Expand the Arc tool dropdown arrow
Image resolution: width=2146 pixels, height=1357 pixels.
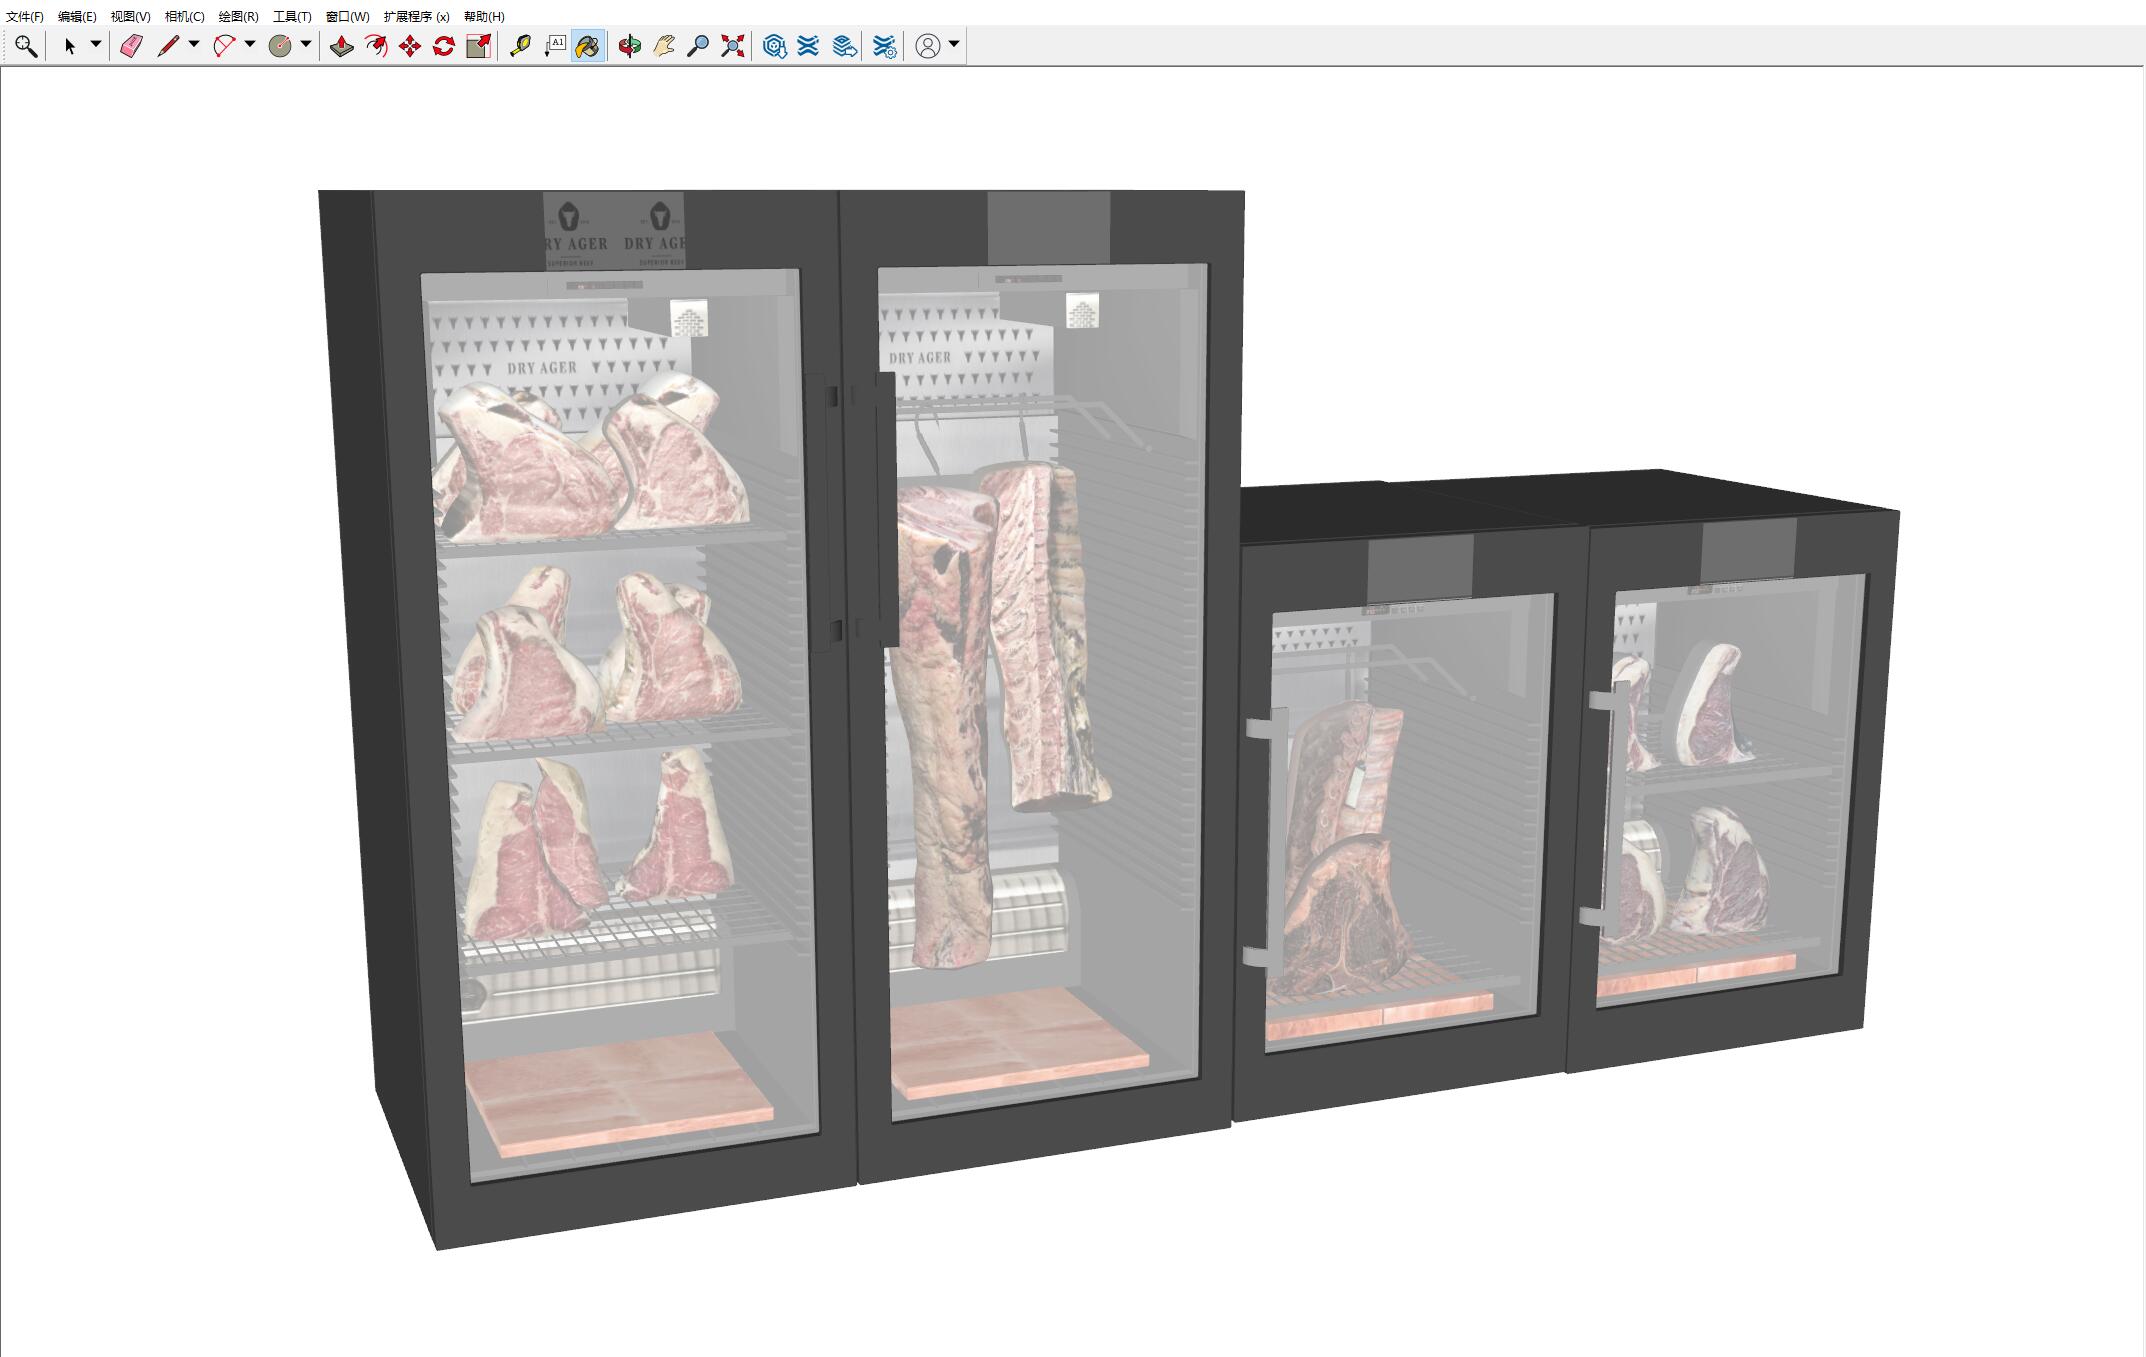(x=250, y=44)
